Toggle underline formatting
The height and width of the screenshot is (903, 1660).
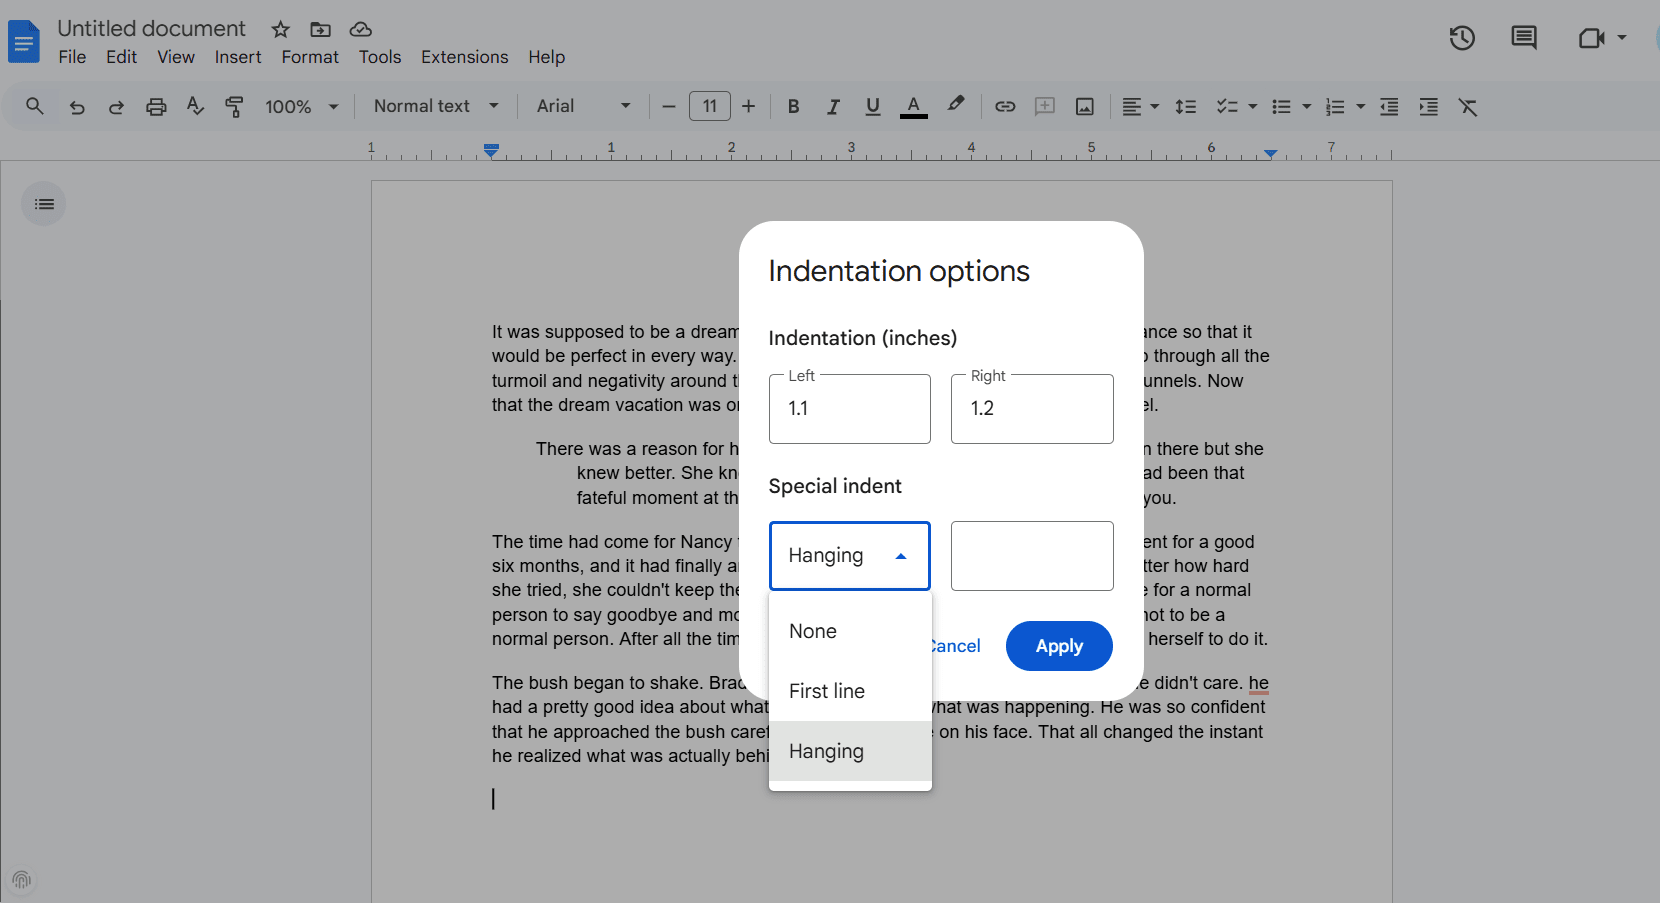[x=873, y=107]
